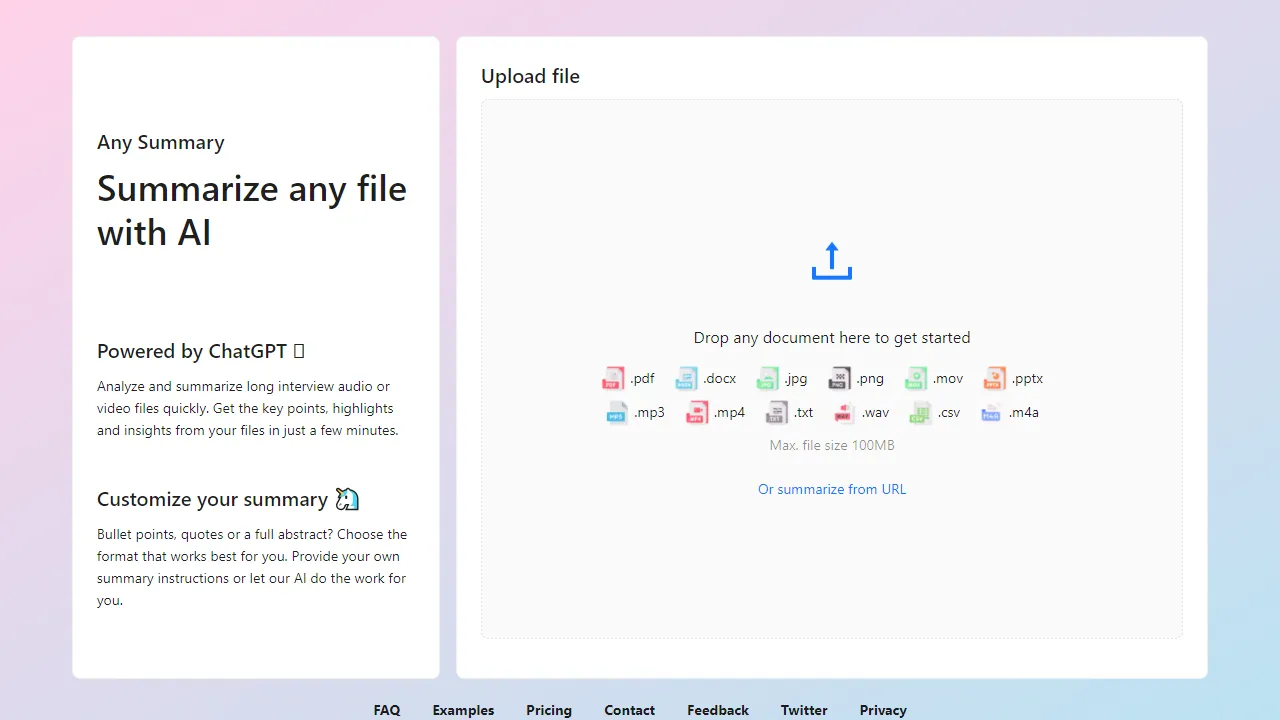Click the Upload file heading
Screen dimensions: 1280x720
530,76
